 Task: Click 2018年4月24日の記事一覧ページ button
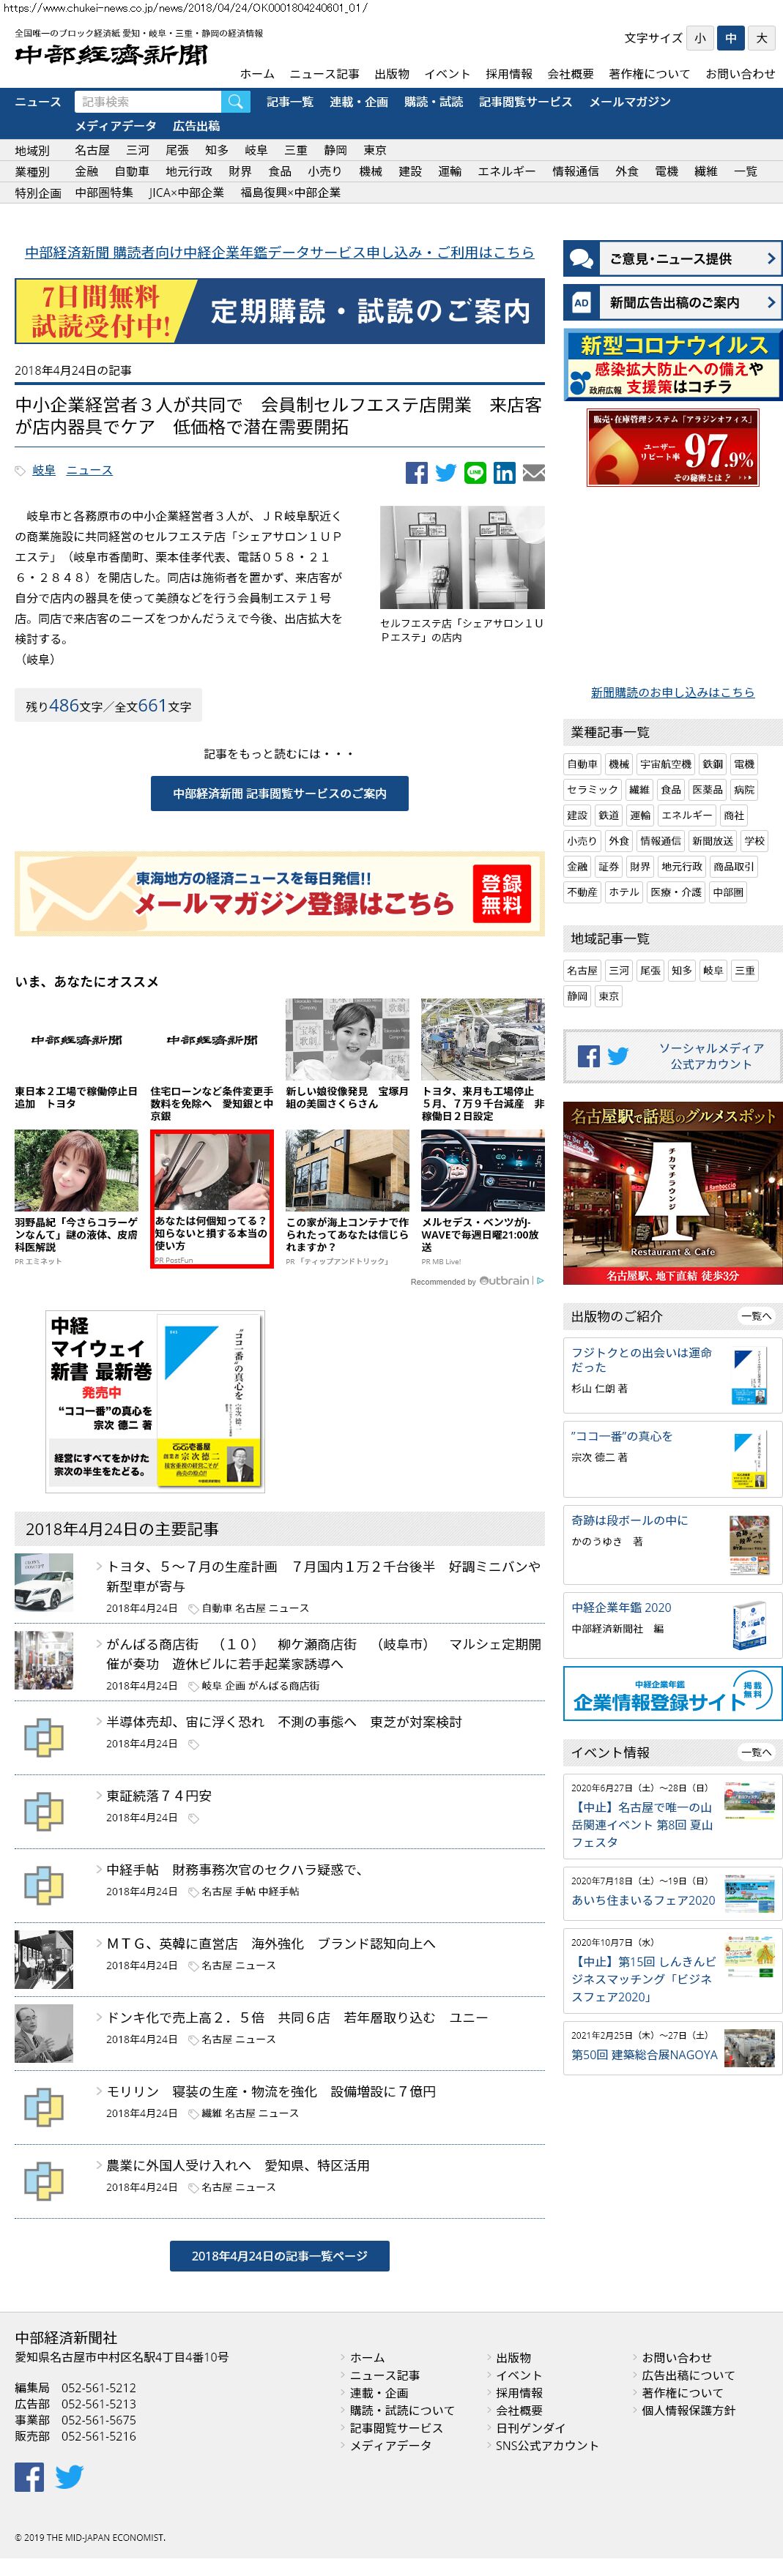pyautogui.click(x=279, y=2256)
